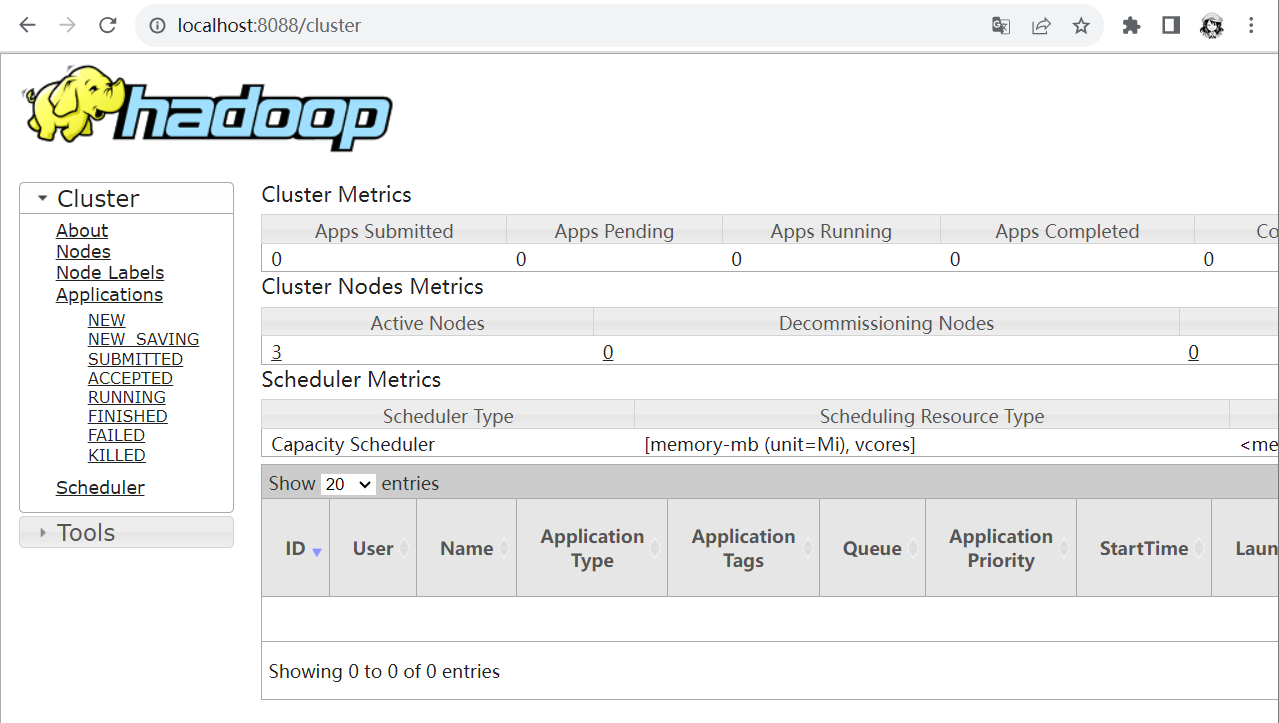The width and height of the screenshot is (1279, 723).
Task: Filter applications by SUBMITTED state
Action: click(135, 359)
